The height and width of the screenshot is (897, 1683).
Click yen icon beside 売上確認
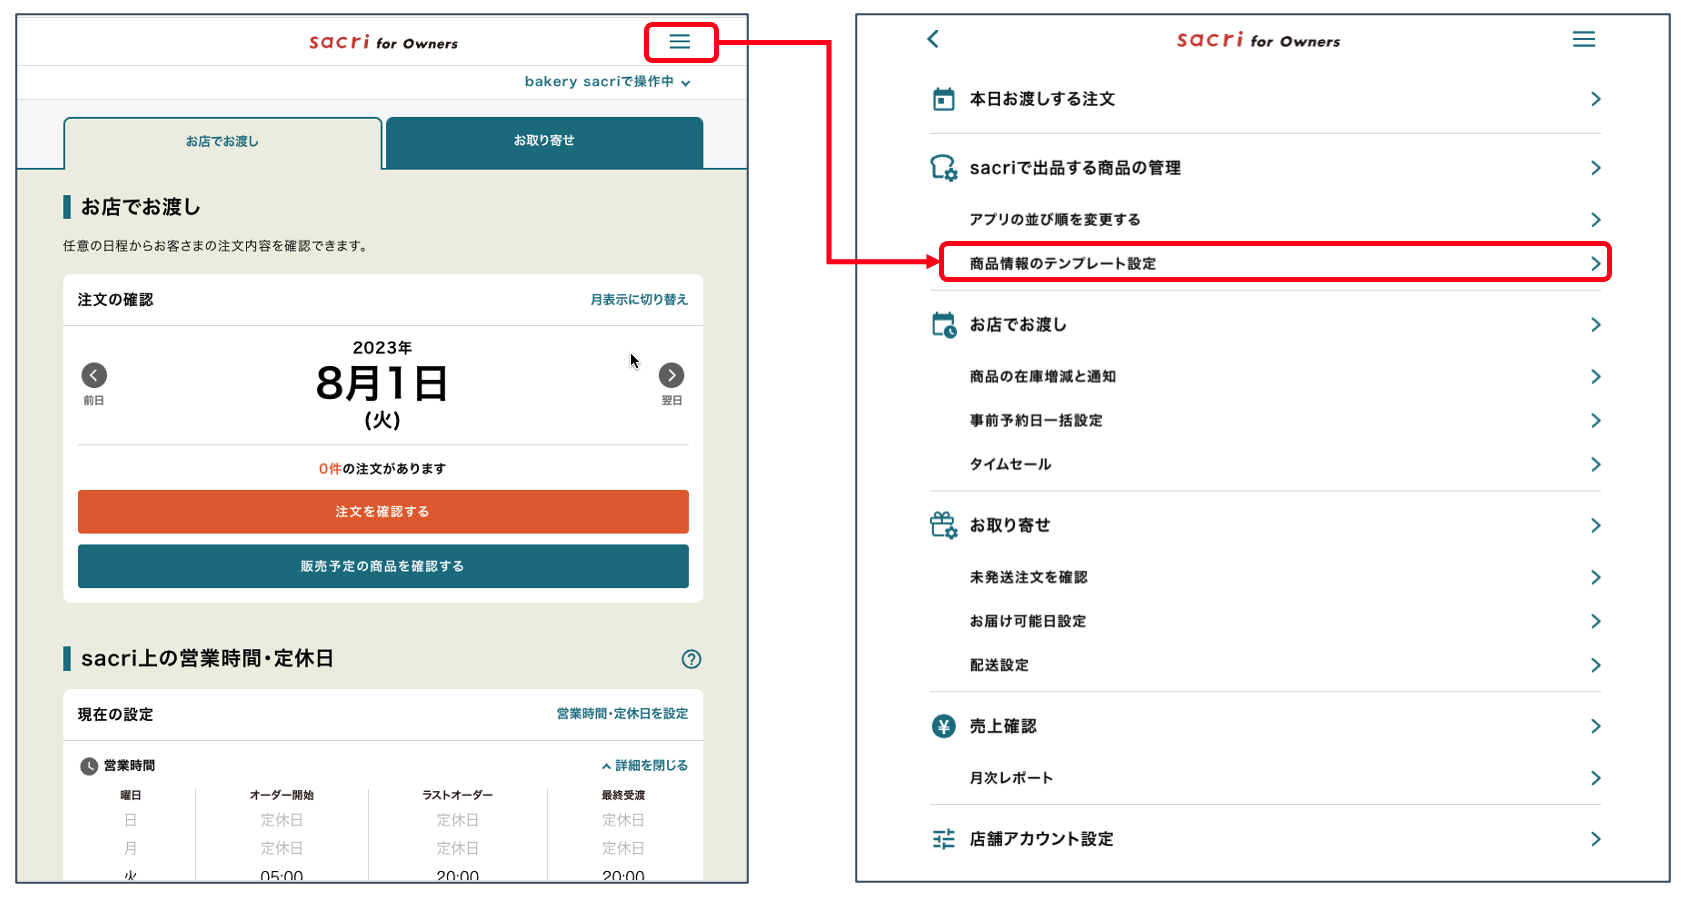pos(943,726)
